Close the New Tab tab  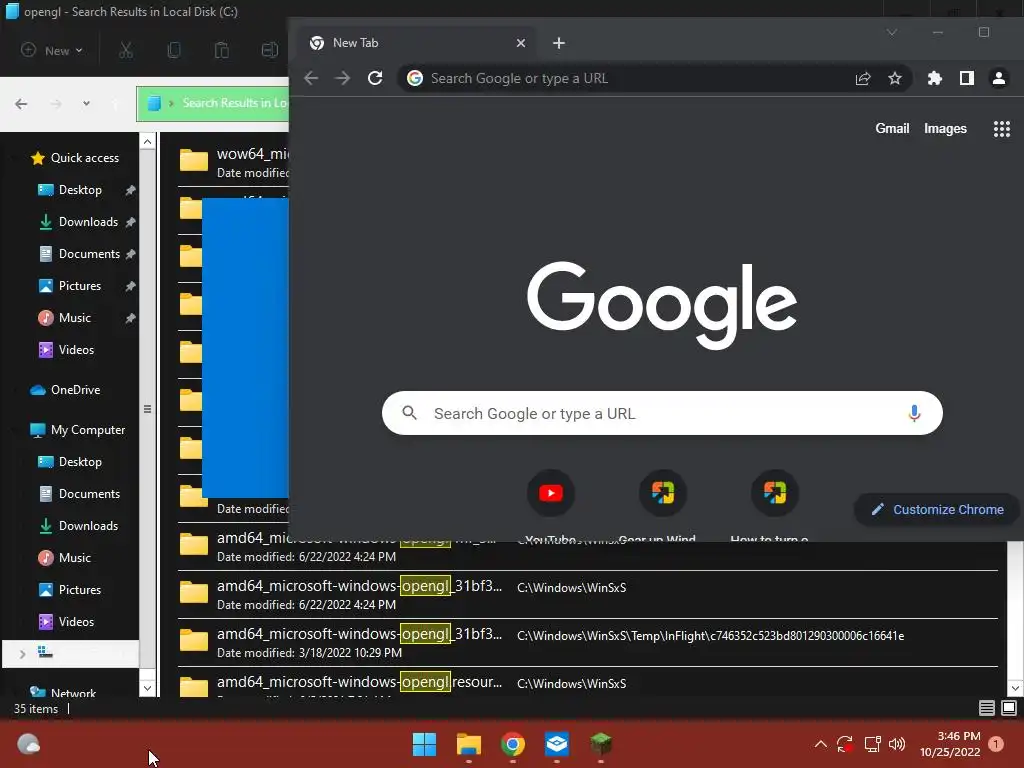520,43
